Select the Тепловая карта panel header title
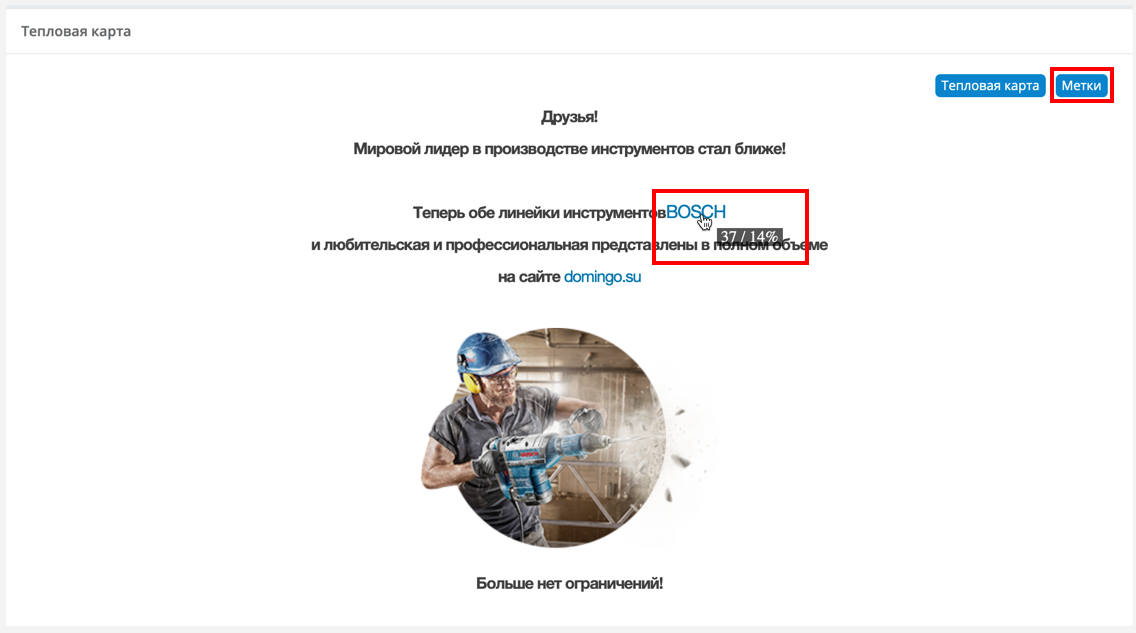This screenshot has height=633, width=1136. (x=76, y=31)
